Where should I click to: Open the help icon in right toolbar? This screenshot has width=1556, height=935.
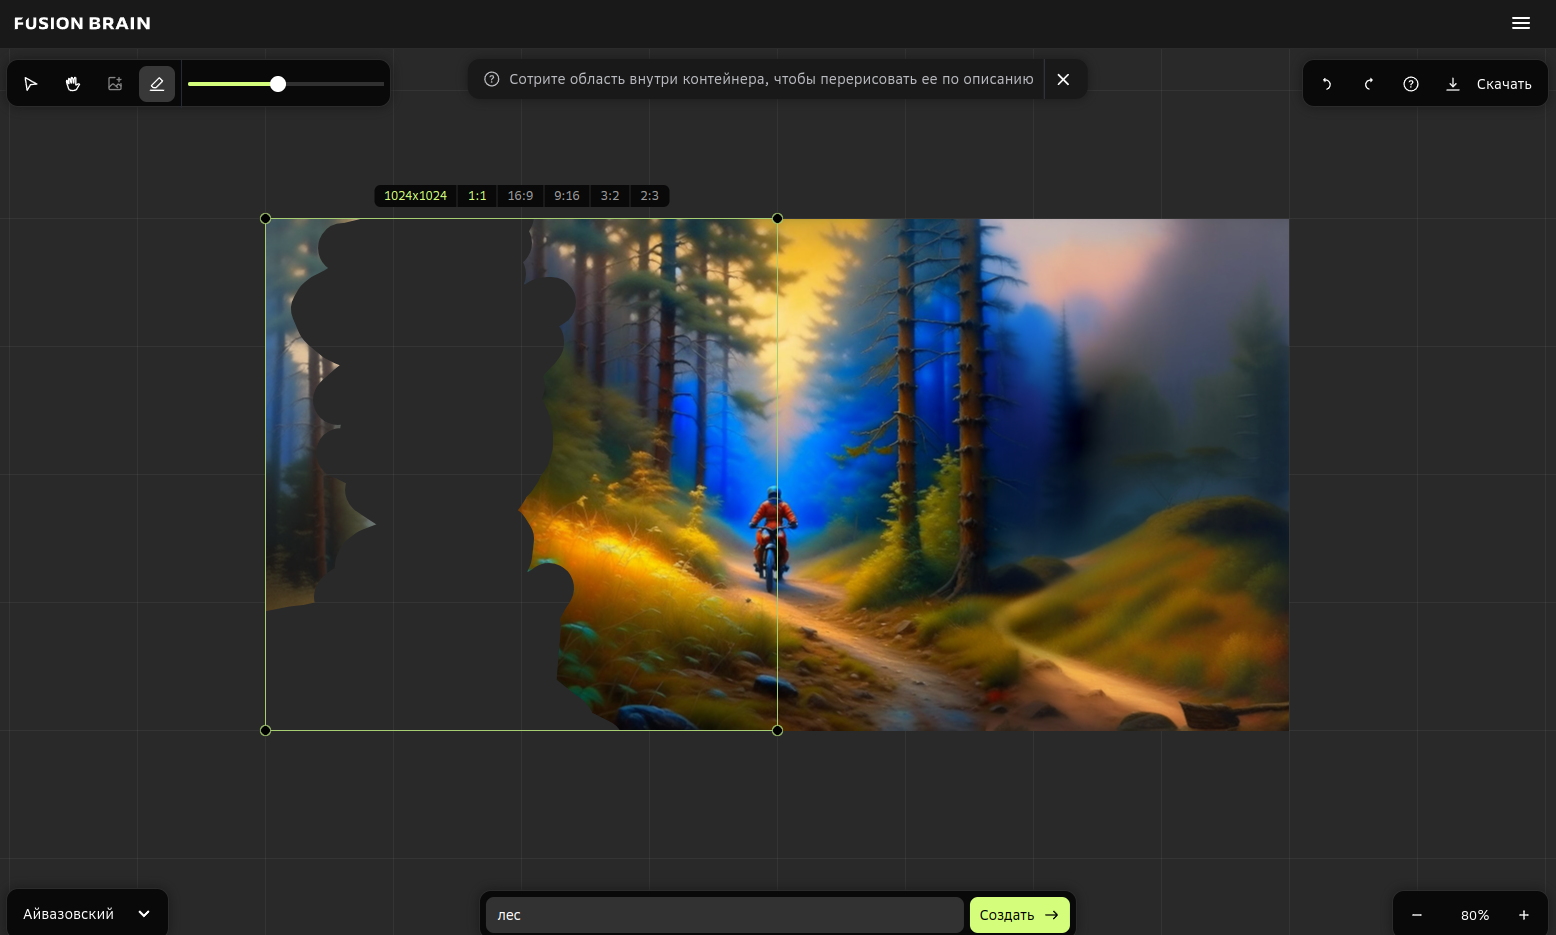(x=1411, y=84)
